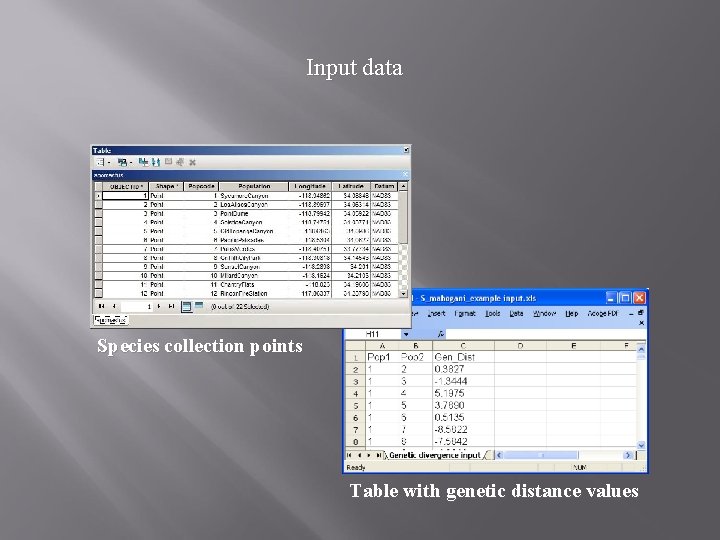Click the Pop1 header cell

point(382,357)
